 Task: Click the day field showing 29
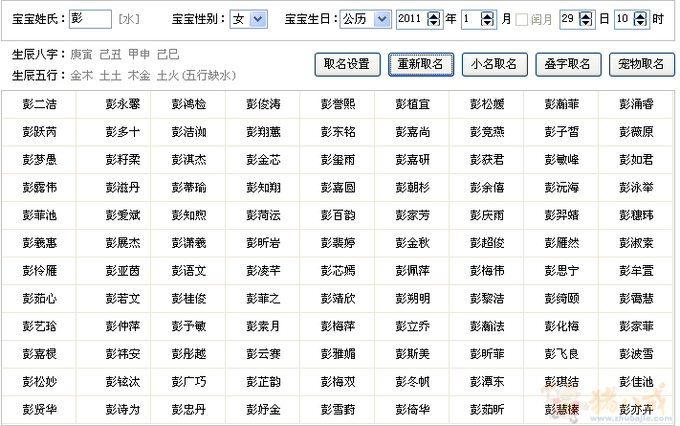coord(569,19)
